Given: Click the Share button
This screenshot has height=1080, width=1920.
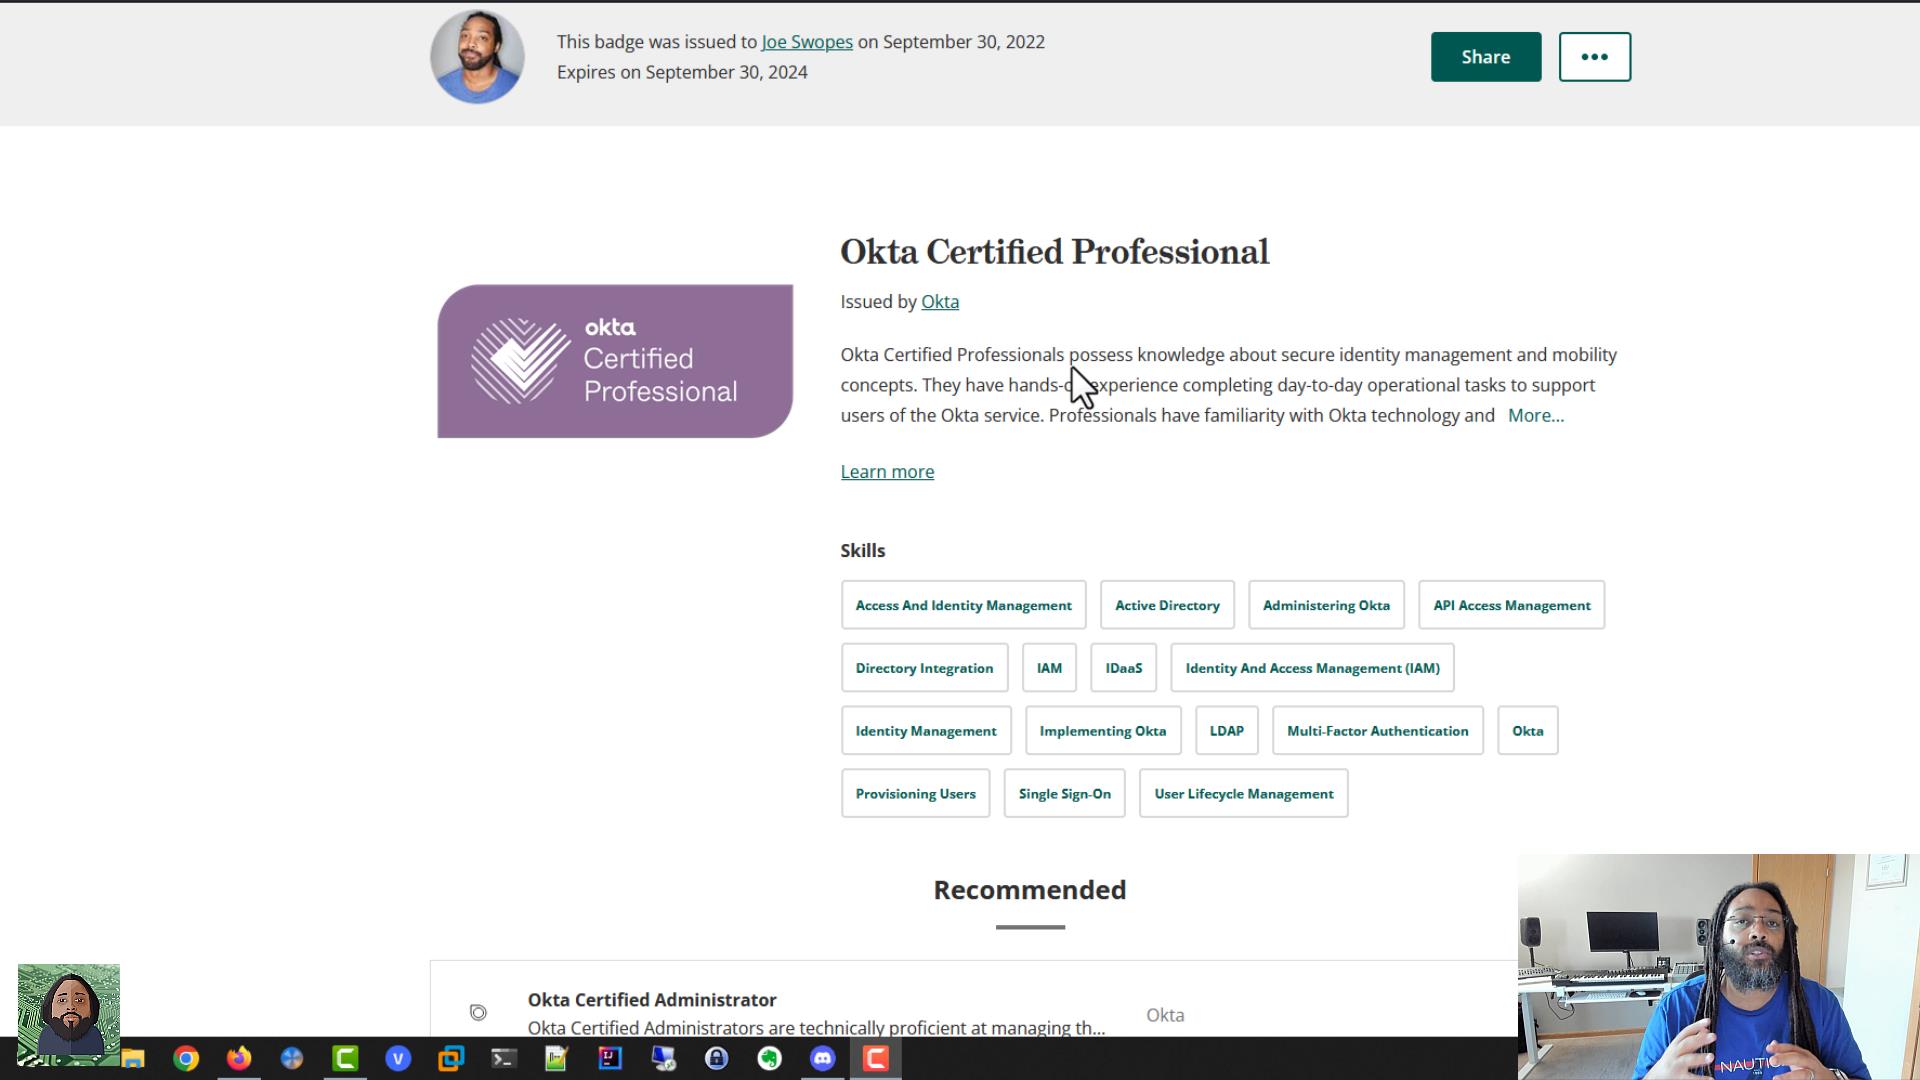Looking at the screenshot, I should click(1486, 57).
